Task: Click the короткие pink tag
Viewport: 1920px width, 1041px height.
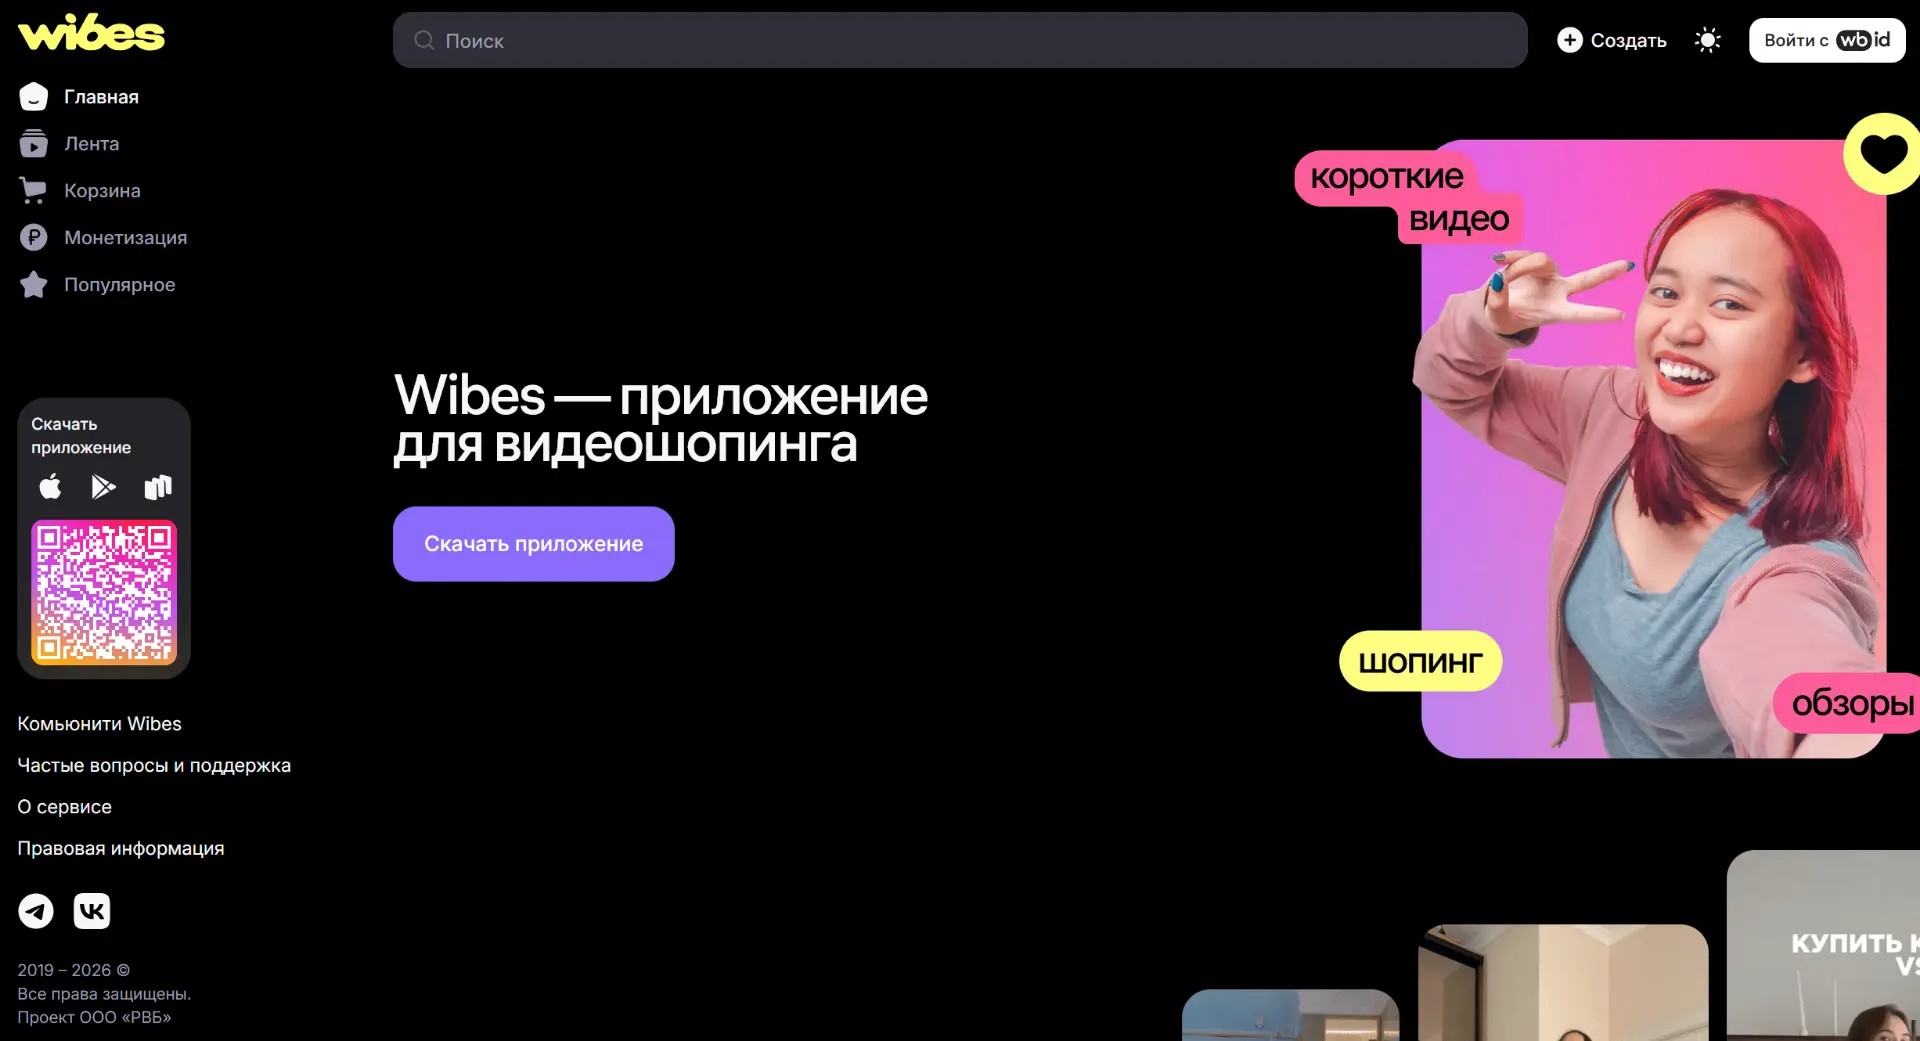Action: tap(1386, 177)
